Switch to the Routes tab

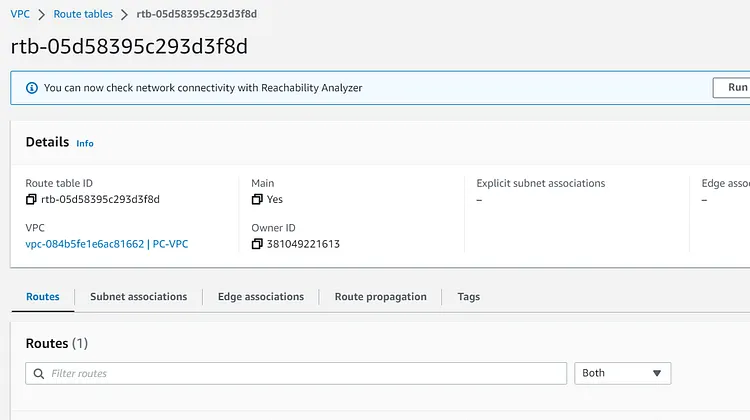[x=43, y=297]
